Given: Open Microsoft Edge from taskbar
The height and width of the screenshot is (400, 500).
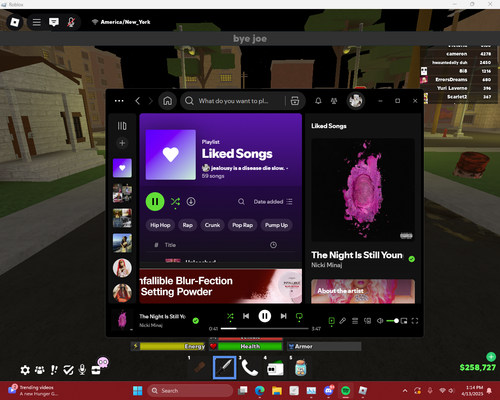Looking at the screenshot, I should (x=260, y=390).
